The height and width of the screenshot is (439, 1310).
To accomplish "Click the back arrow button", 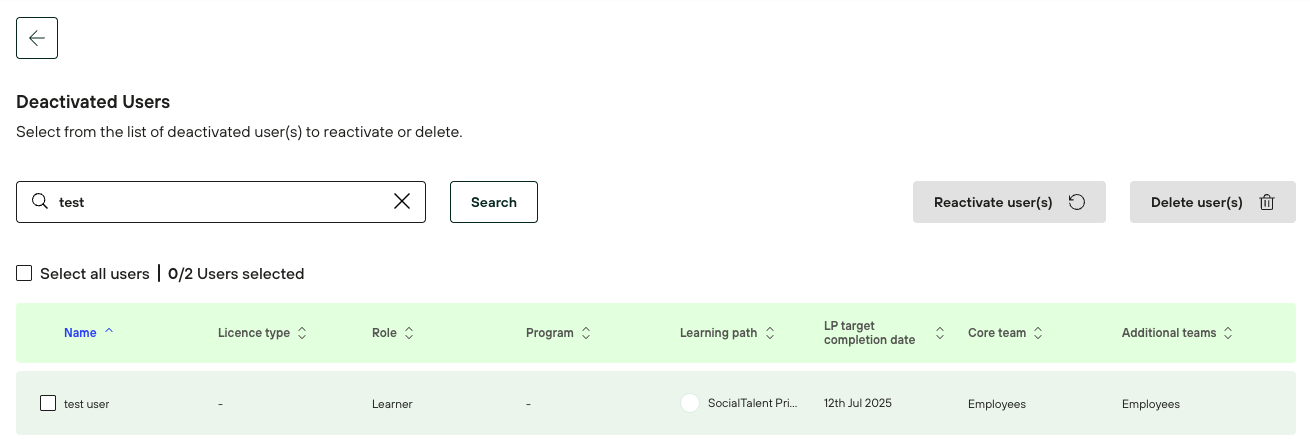I will point(37,38).
